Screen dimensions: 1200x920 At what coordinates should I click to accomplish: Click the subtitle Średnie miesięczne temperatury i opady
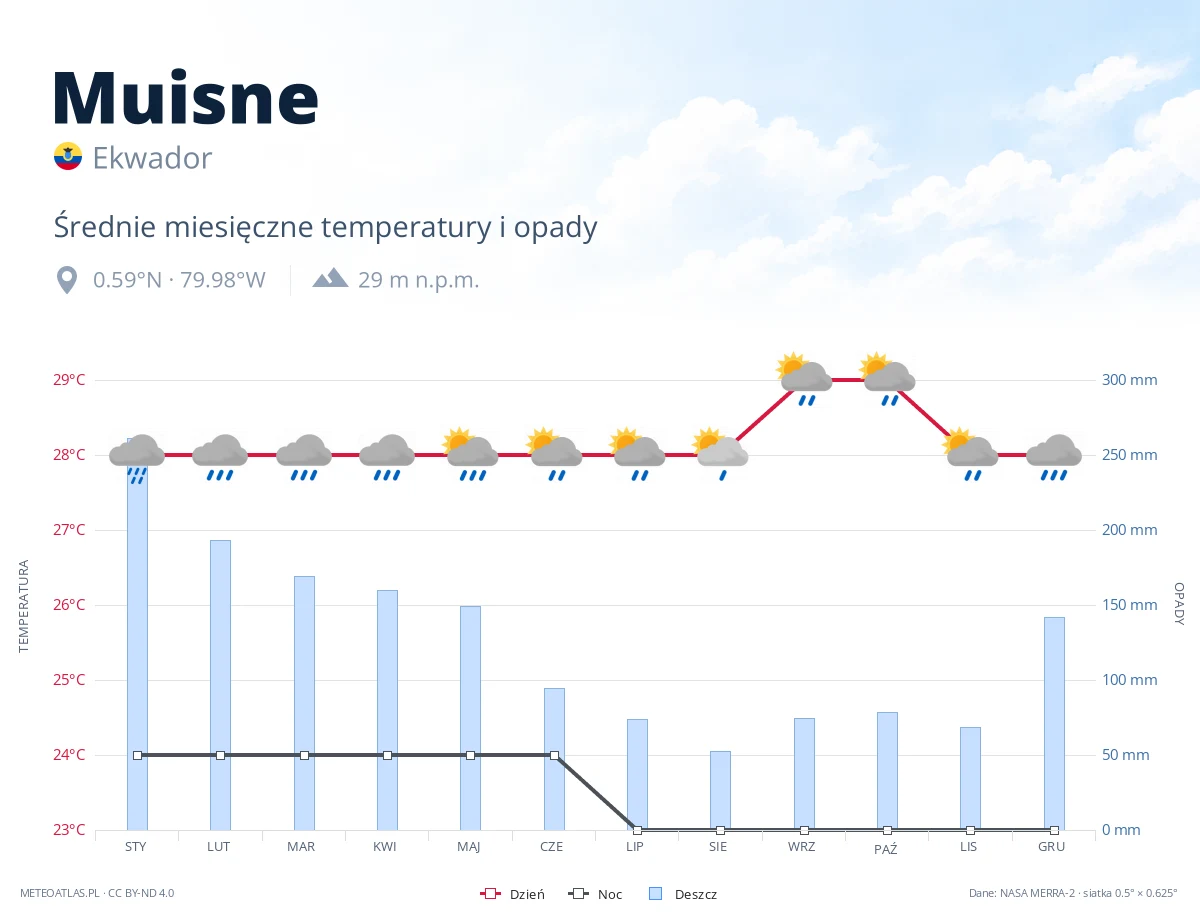325,227
